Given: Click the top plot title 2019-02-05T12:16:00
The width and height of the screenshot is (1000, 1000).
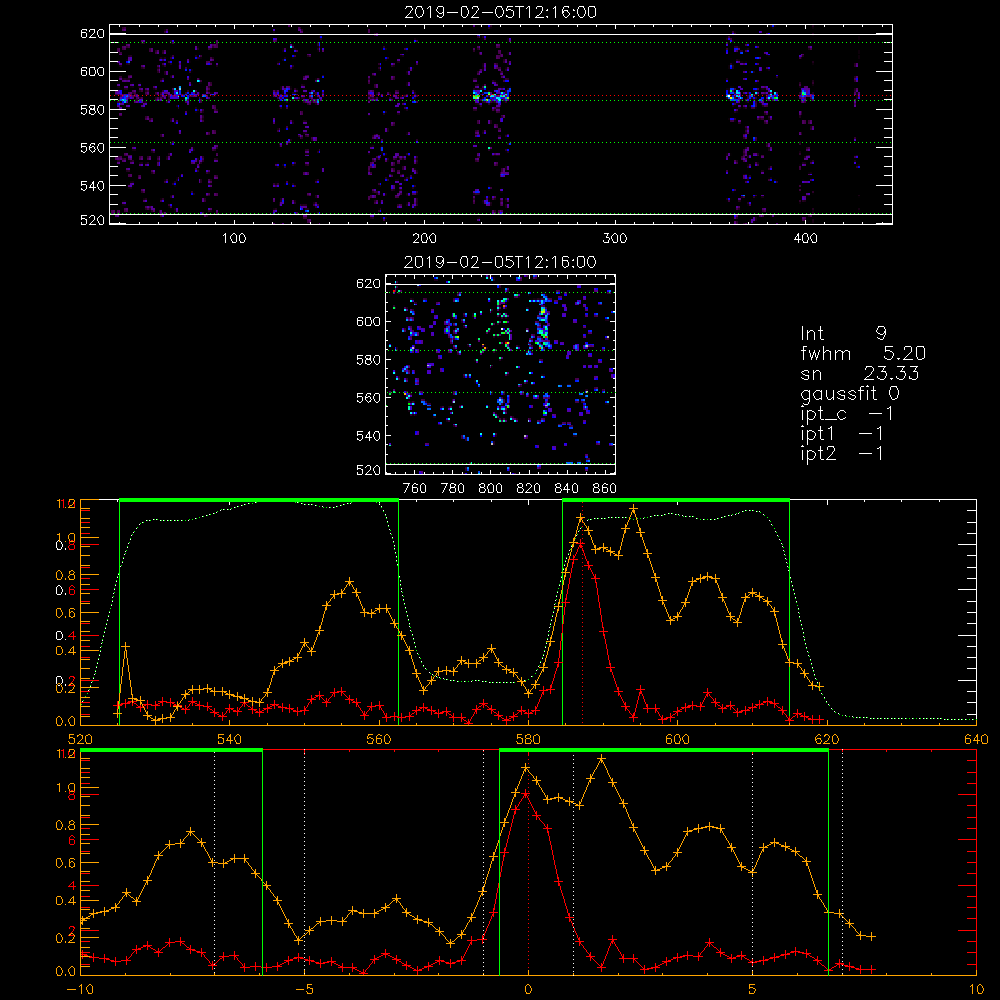Looking at the screenshot, I should coord(501,12).
